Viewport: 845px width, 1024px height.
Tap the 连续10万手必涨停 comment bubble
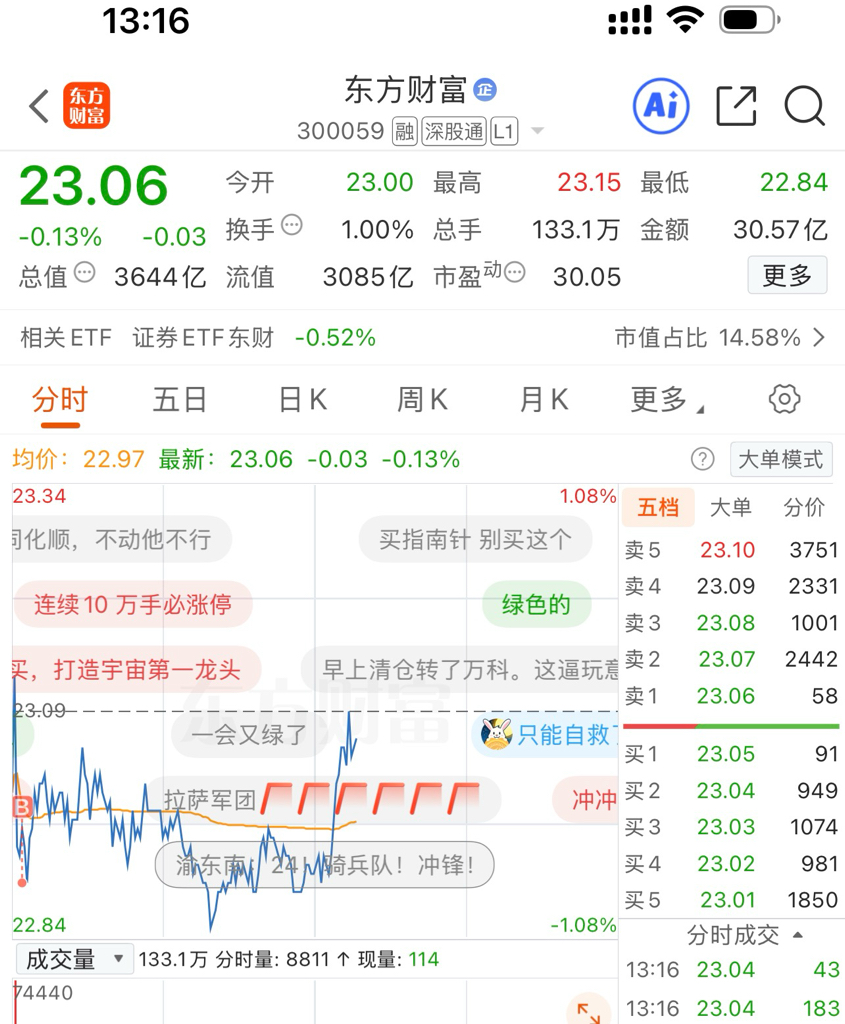133,604
